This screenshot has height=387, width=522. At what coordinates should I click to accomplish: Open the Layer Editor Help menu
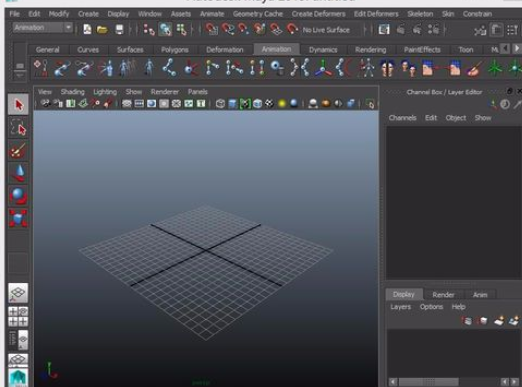point(458,307)
